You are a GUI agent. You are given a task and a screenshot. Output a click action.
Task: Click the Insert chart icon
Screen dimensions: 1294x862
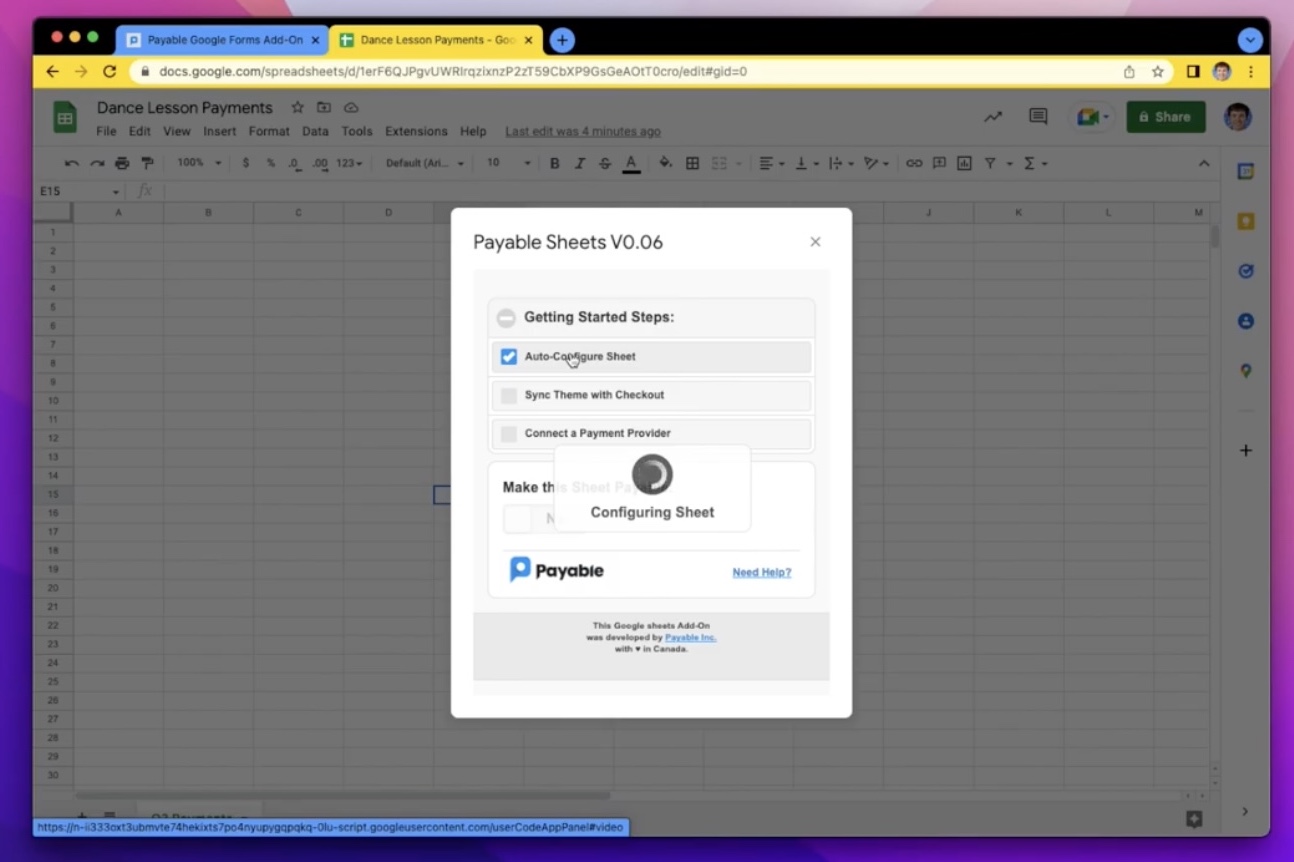[963, 162]
